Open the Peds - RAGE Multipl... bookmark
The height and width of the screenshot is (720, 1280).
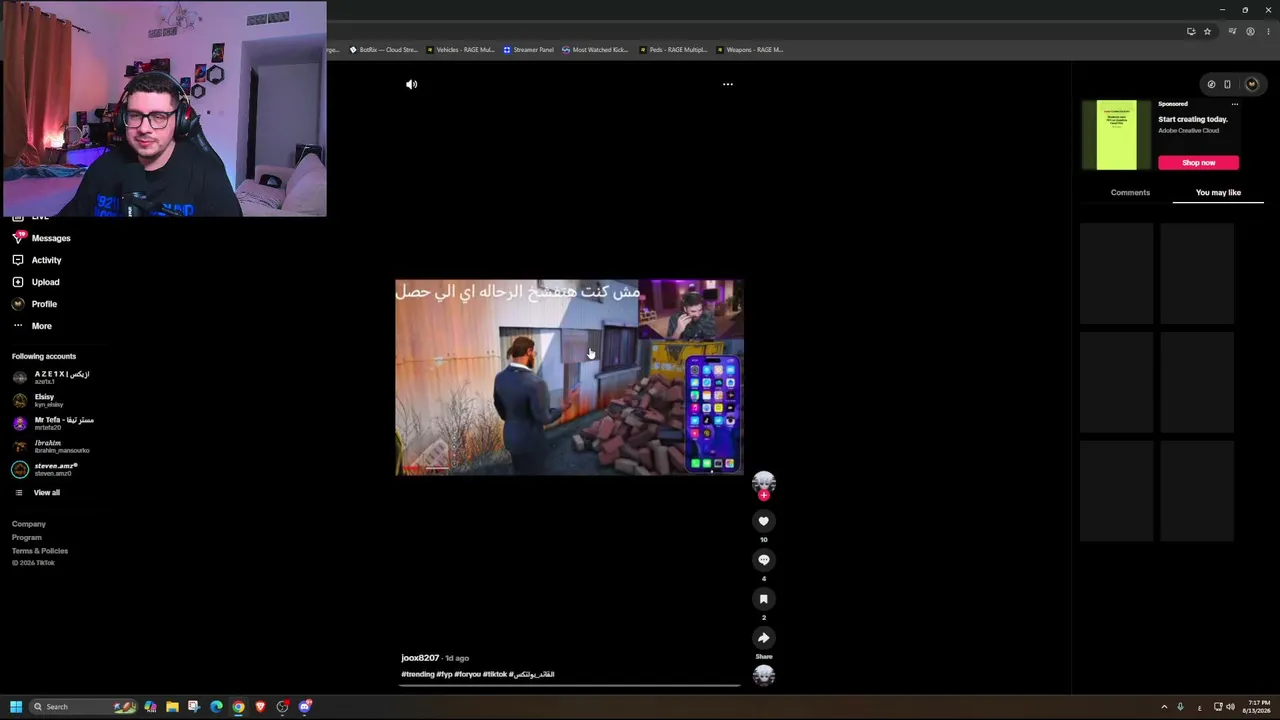(673, 50)
